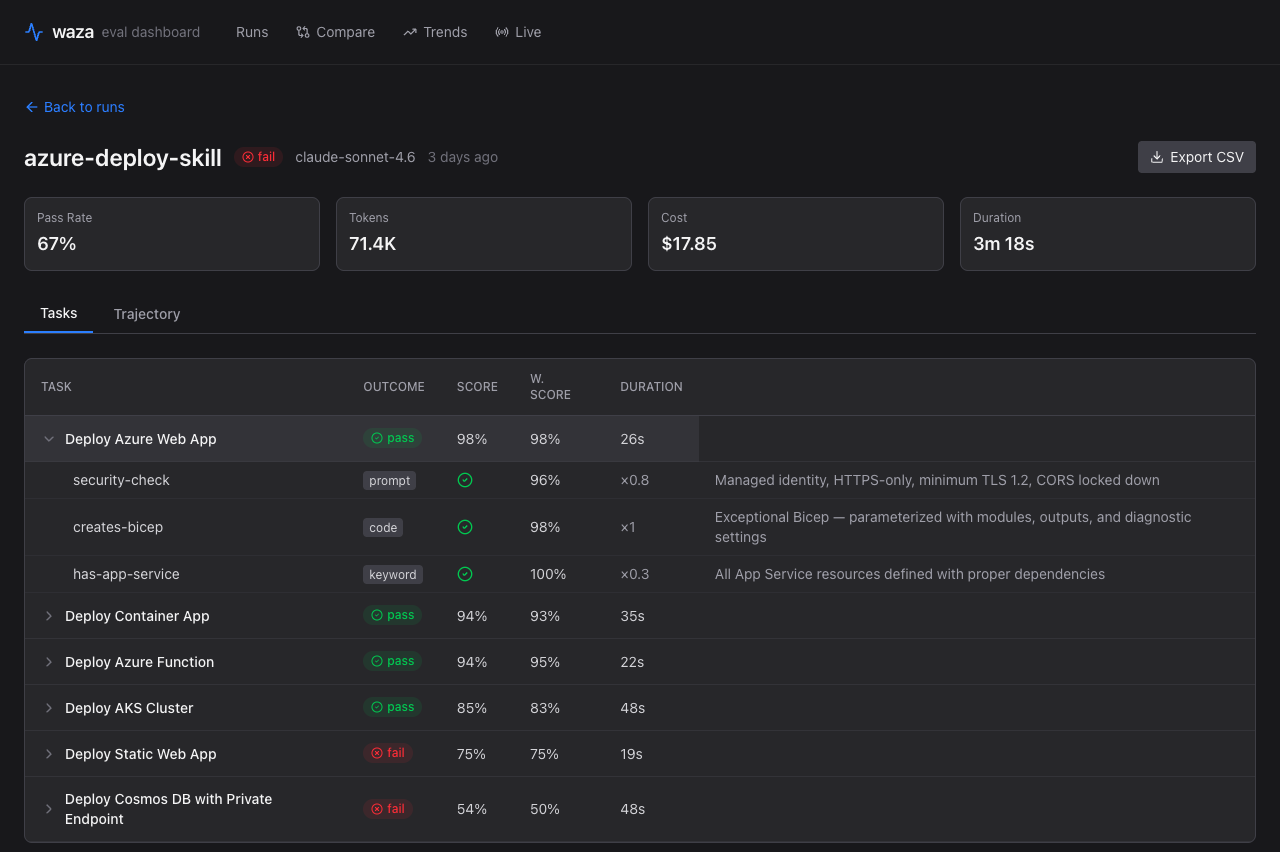Image resolution: width=1280 pixels, height=852 pixels.
Task: Click the Trends arrow icon
Action: click(410, 32)
